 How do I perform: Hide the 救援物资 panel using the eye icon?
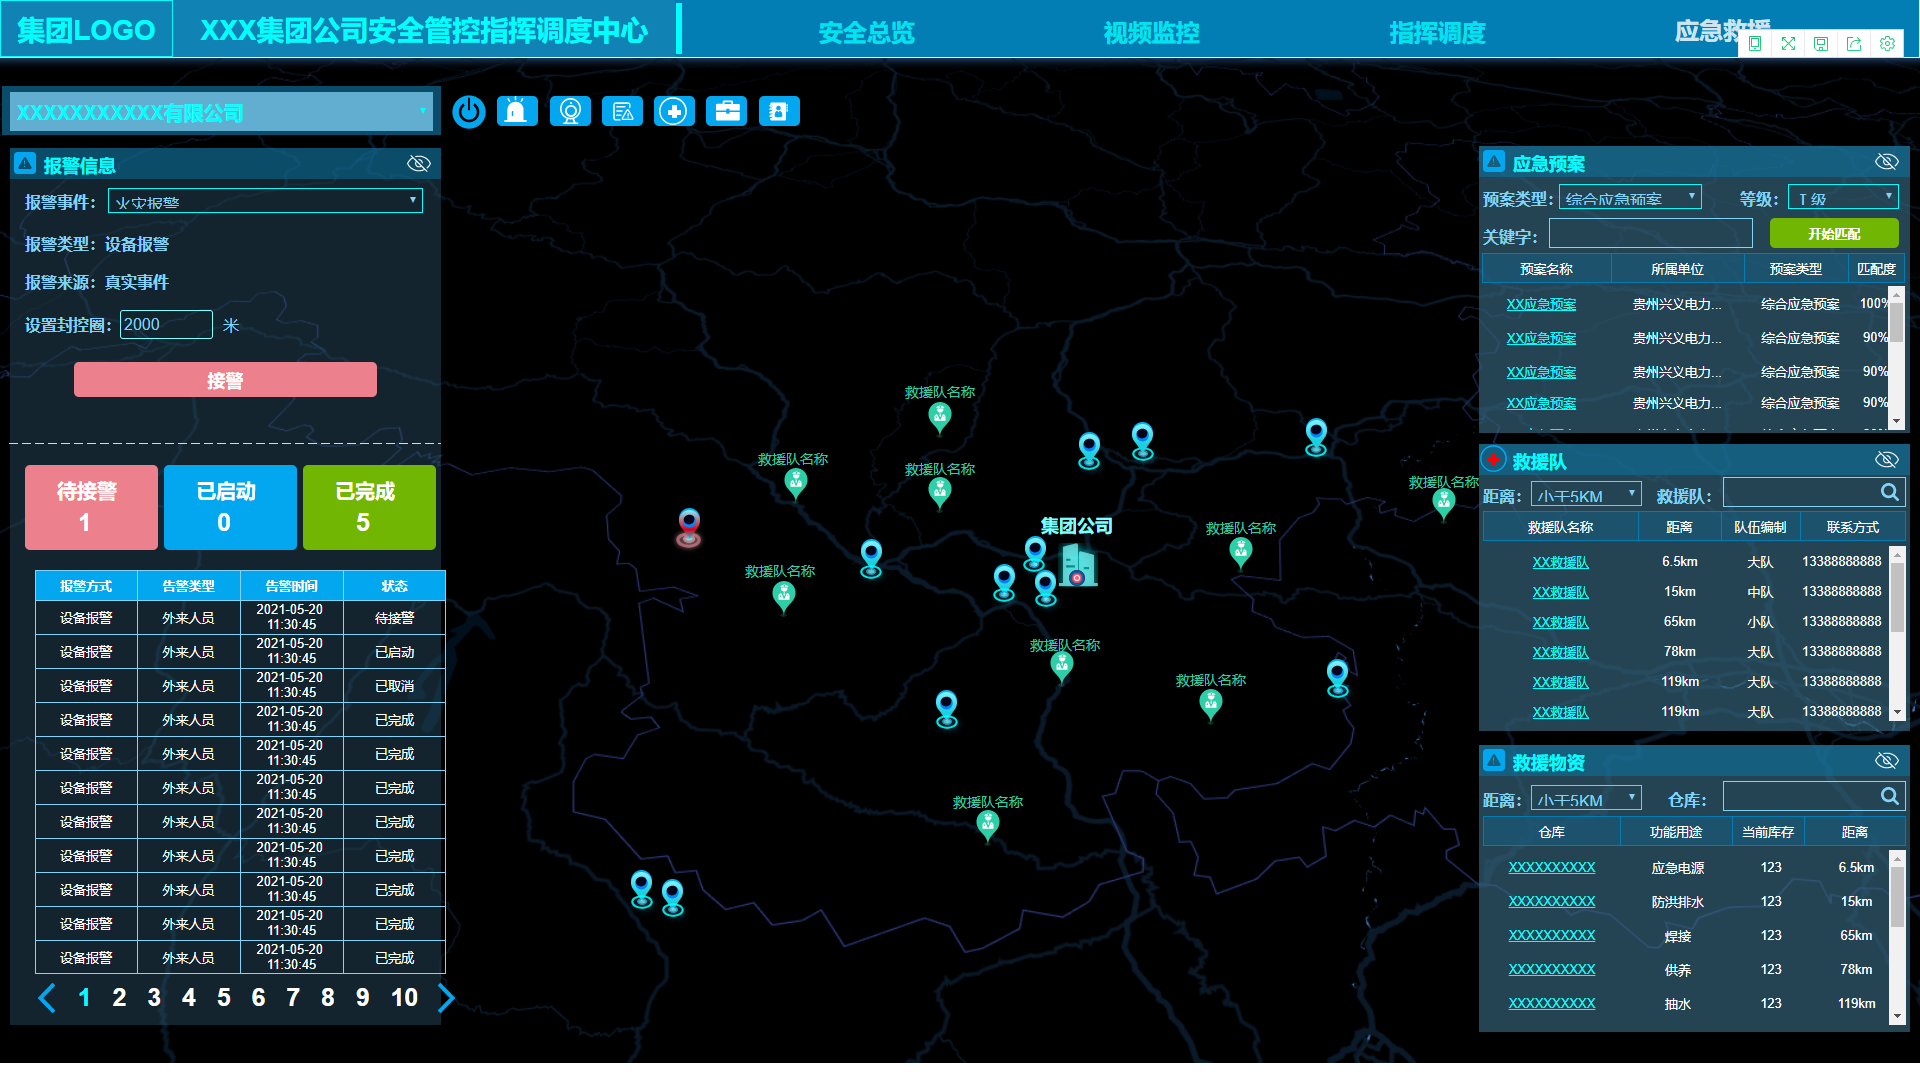[x=1887, y=761]
